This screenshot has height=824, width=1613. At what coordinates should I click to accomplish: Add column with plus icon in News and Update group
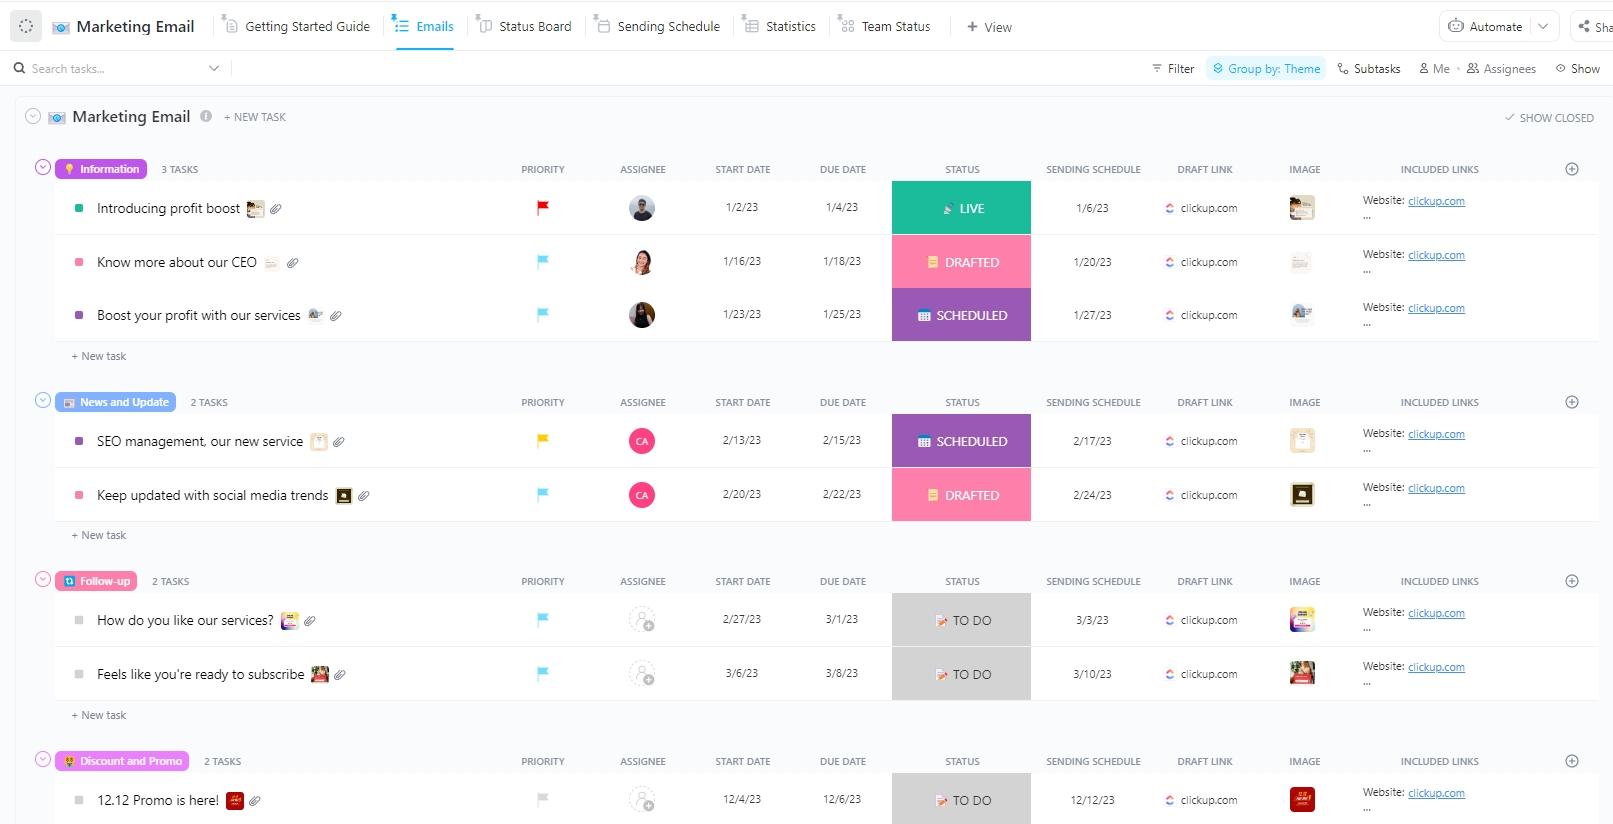pyautogui.click(x=1572, y=402)
